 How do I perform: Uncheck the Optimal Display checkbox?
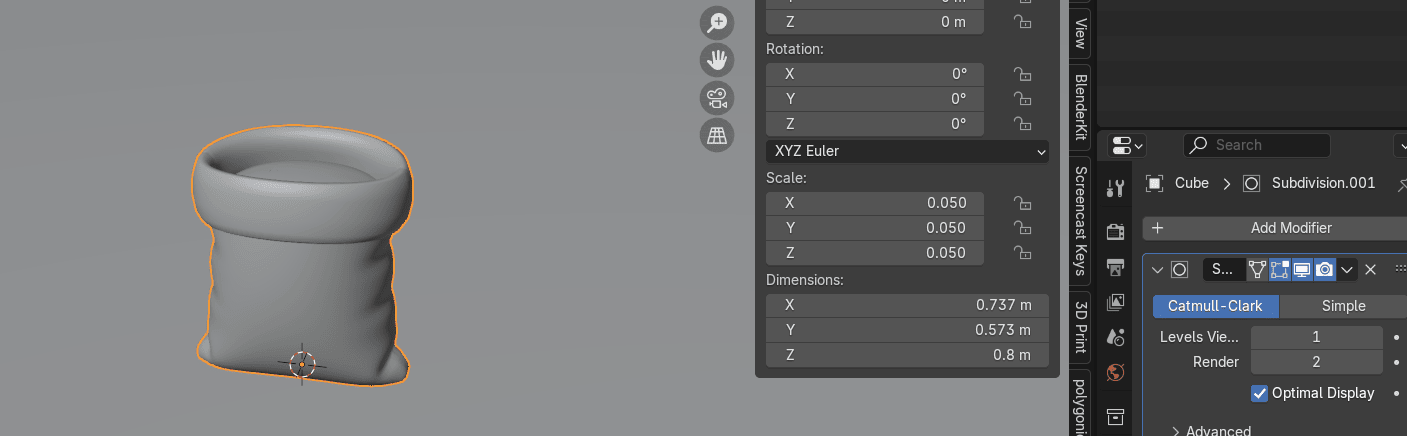coord(1260,393)
